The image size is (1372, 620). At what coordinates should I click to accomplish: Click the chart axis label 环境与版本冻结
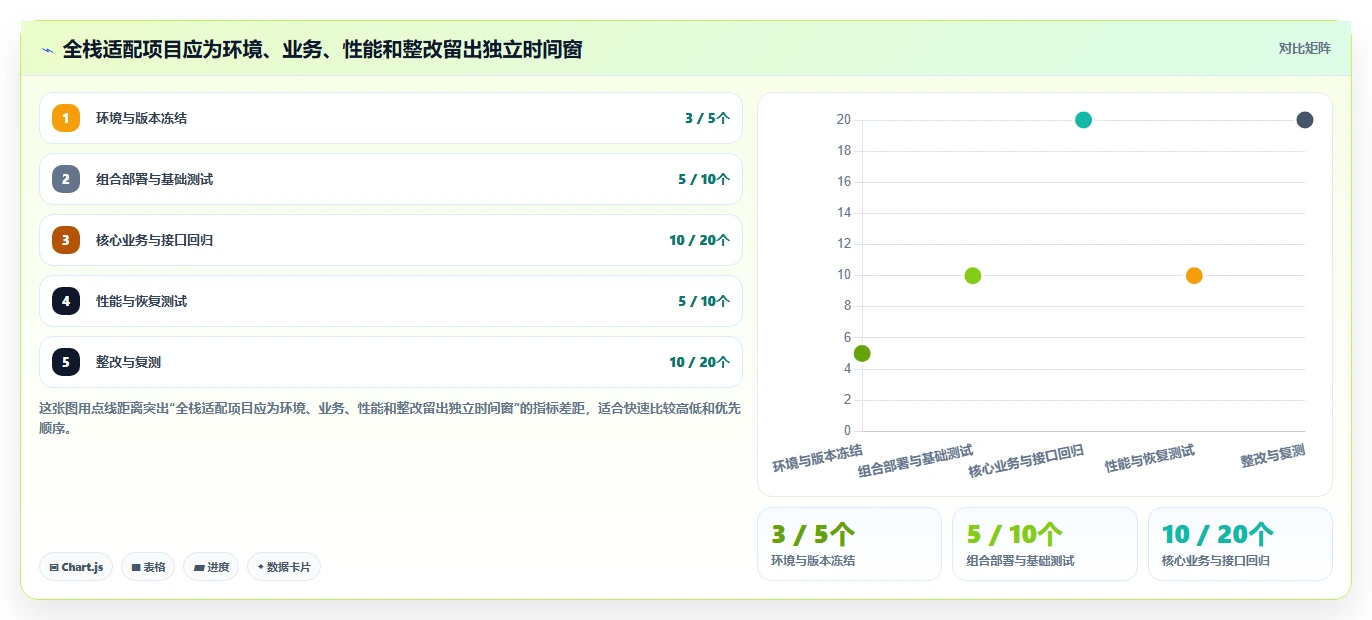point(817,458)
